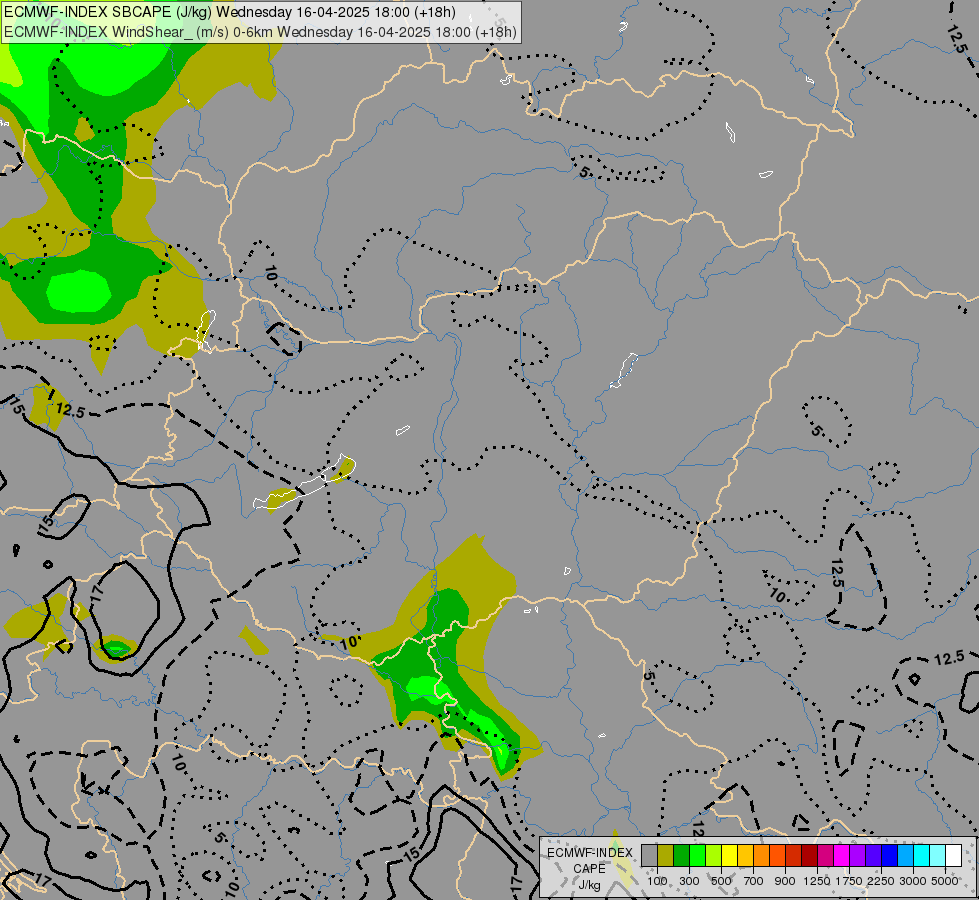Select the orange swatch left of 700 tick

coord(762,856)
